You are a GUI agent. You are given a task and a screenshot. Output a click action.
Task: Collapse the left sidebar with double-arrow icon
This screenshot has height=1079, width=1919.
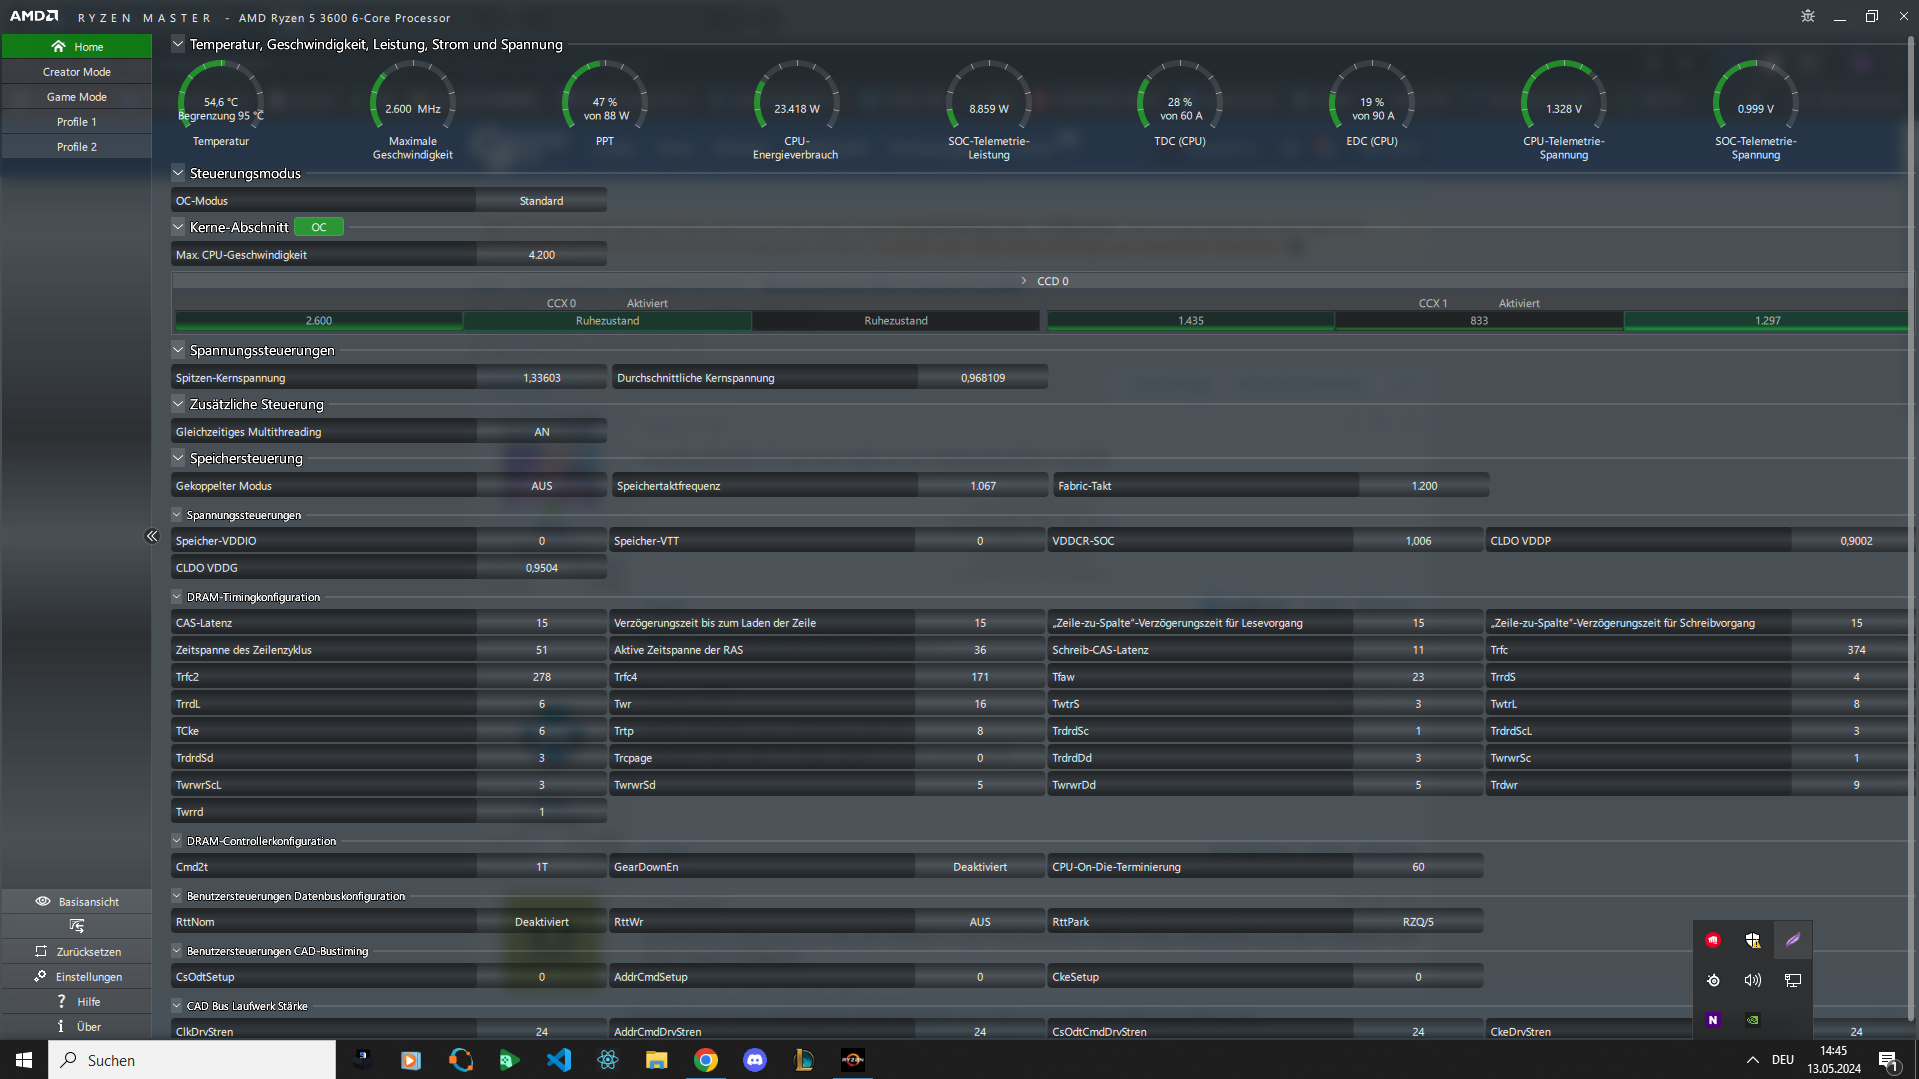click(x=152, y=536)
